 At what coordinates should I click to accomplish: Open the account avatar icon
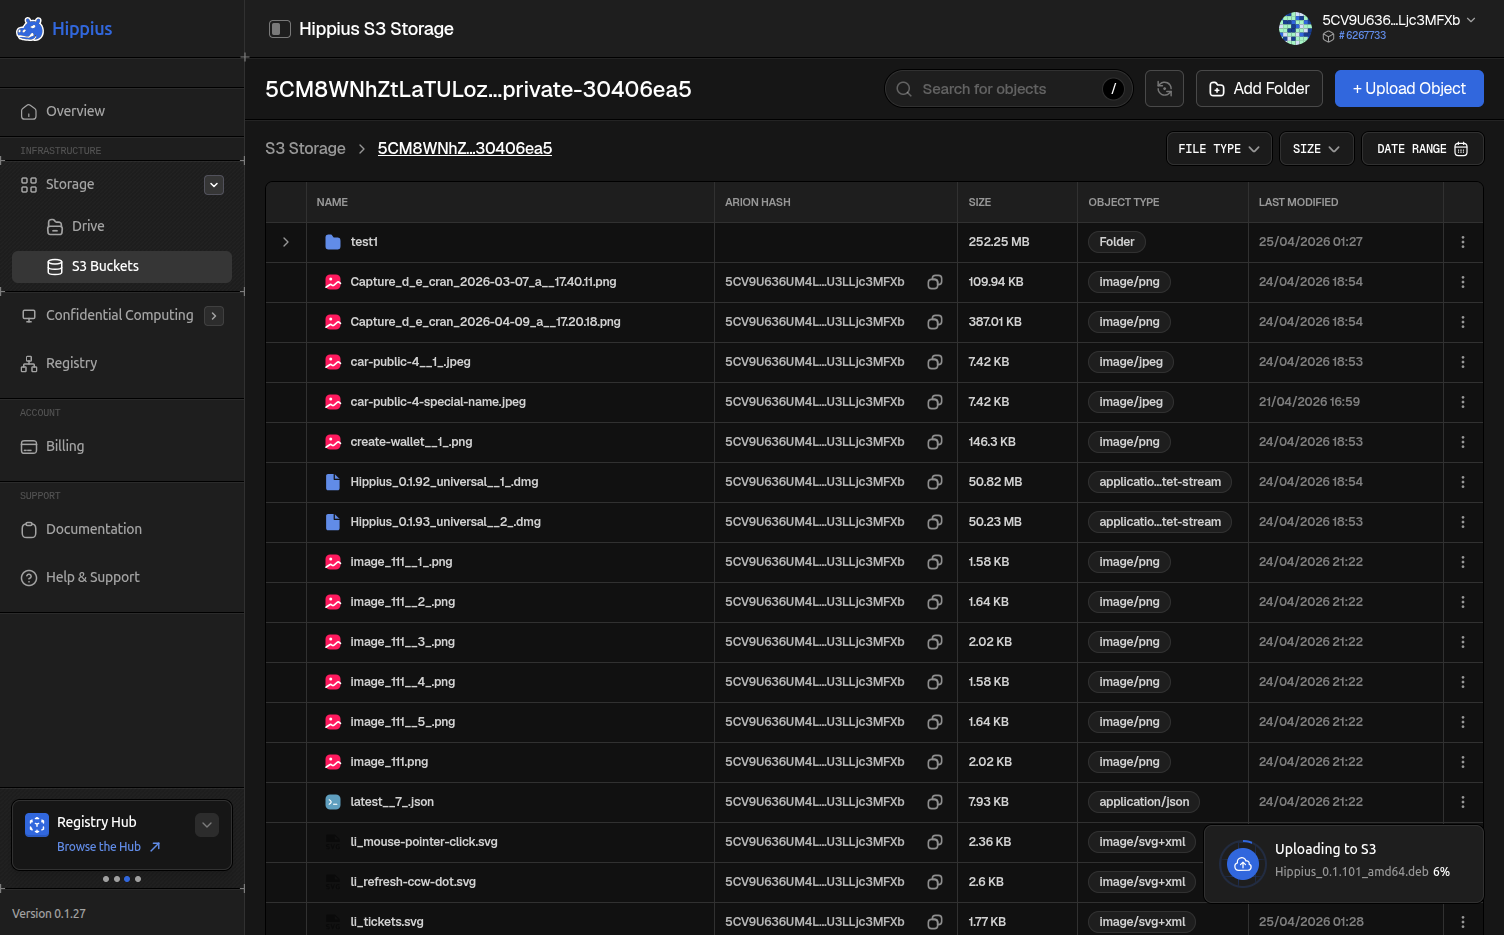click(x=1295, y=28)
